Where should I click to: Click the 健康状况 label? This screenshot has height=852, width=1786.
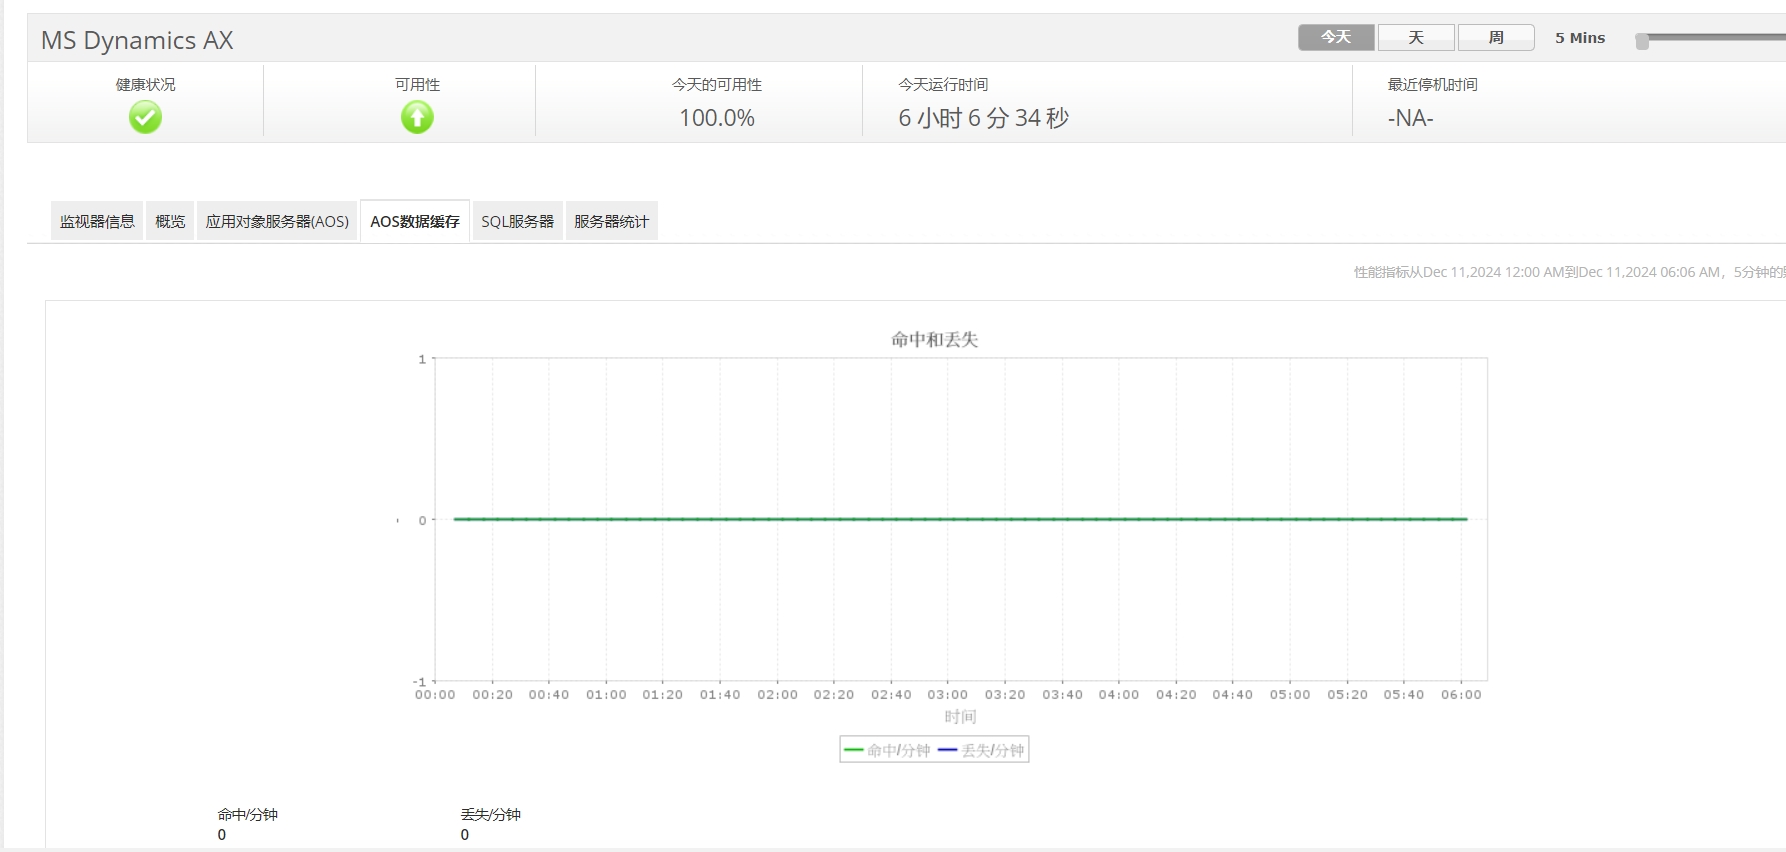point(145,84)
